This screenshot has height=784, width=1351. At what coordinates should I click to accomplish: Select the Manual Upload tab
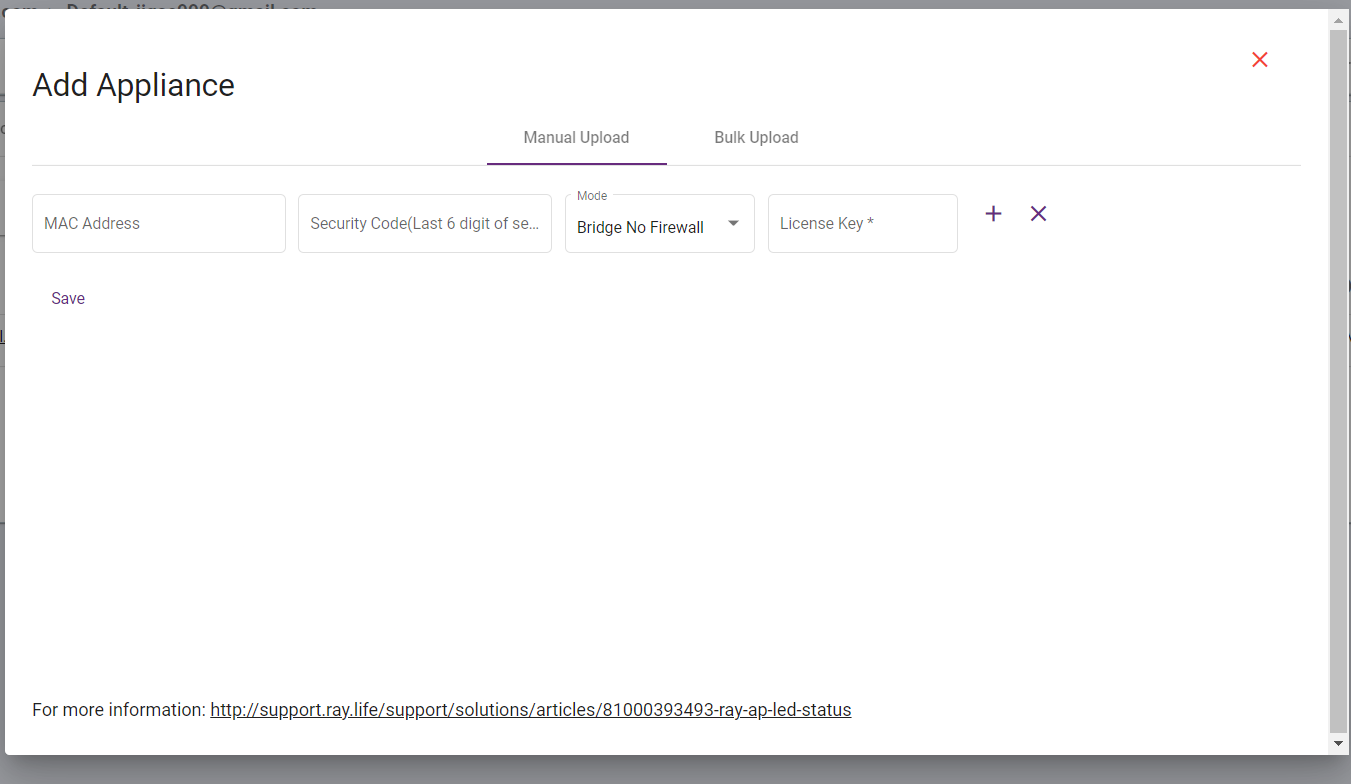coord(576,138)
